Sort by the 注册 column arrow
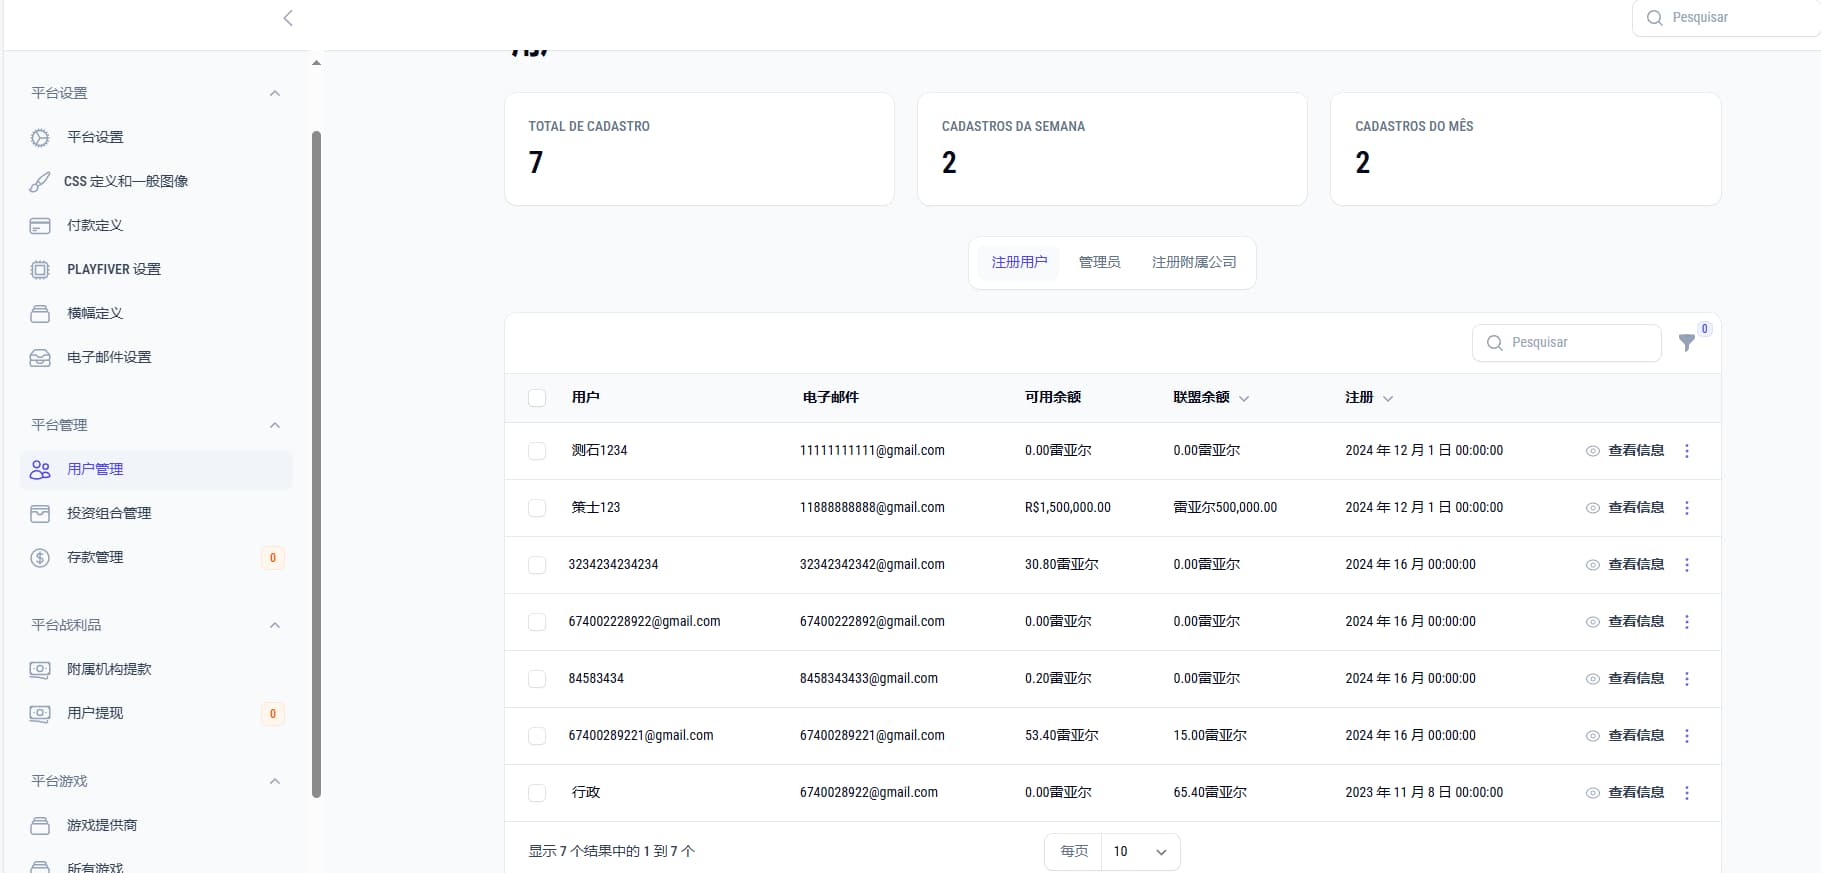Image resolution: width=1821 pixels, height=873 pixels. [1388, 399]
